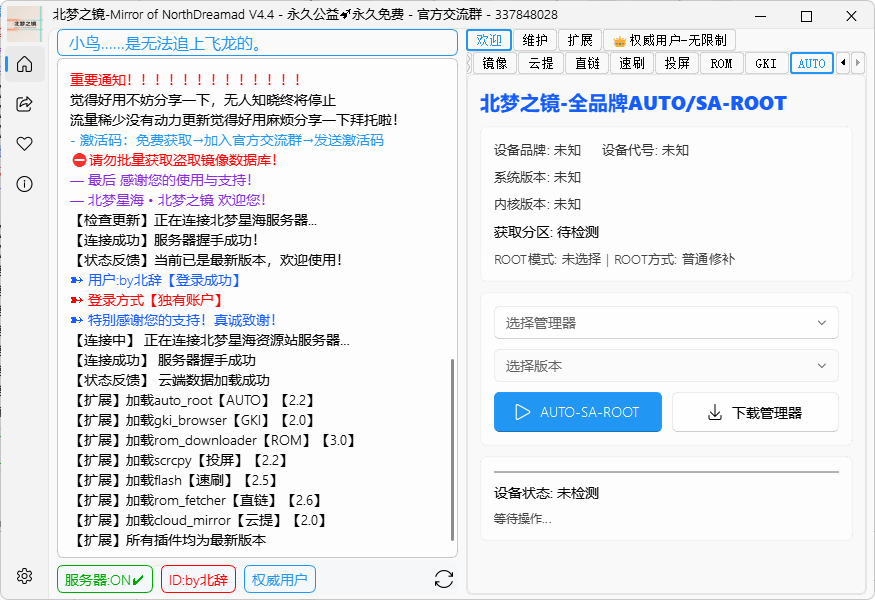Open the heart favorites icon in sidebar
The image size is (875, 600).
click(24, 143)
